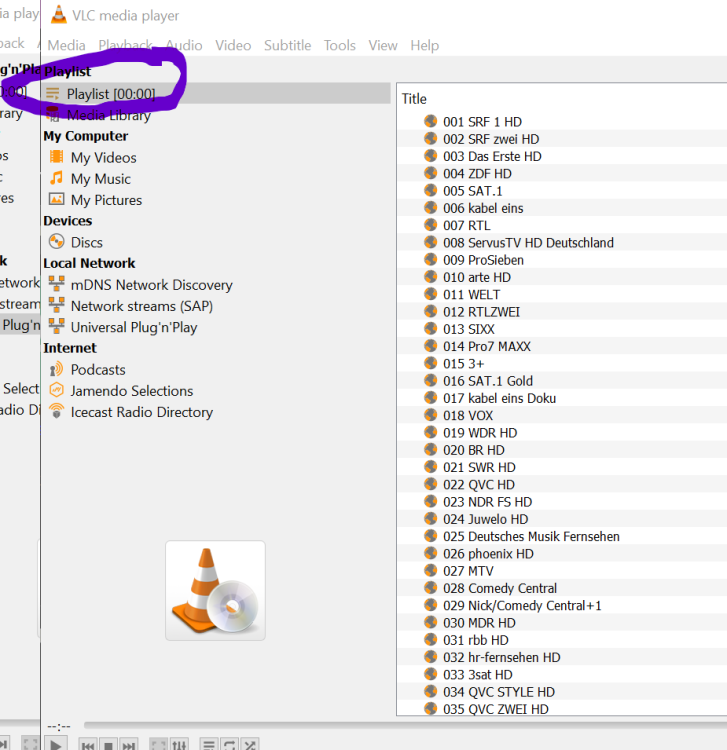Click globe icon next to 018 VOX
This screenshot has width=727, height=750.
[x=430, y=415]
